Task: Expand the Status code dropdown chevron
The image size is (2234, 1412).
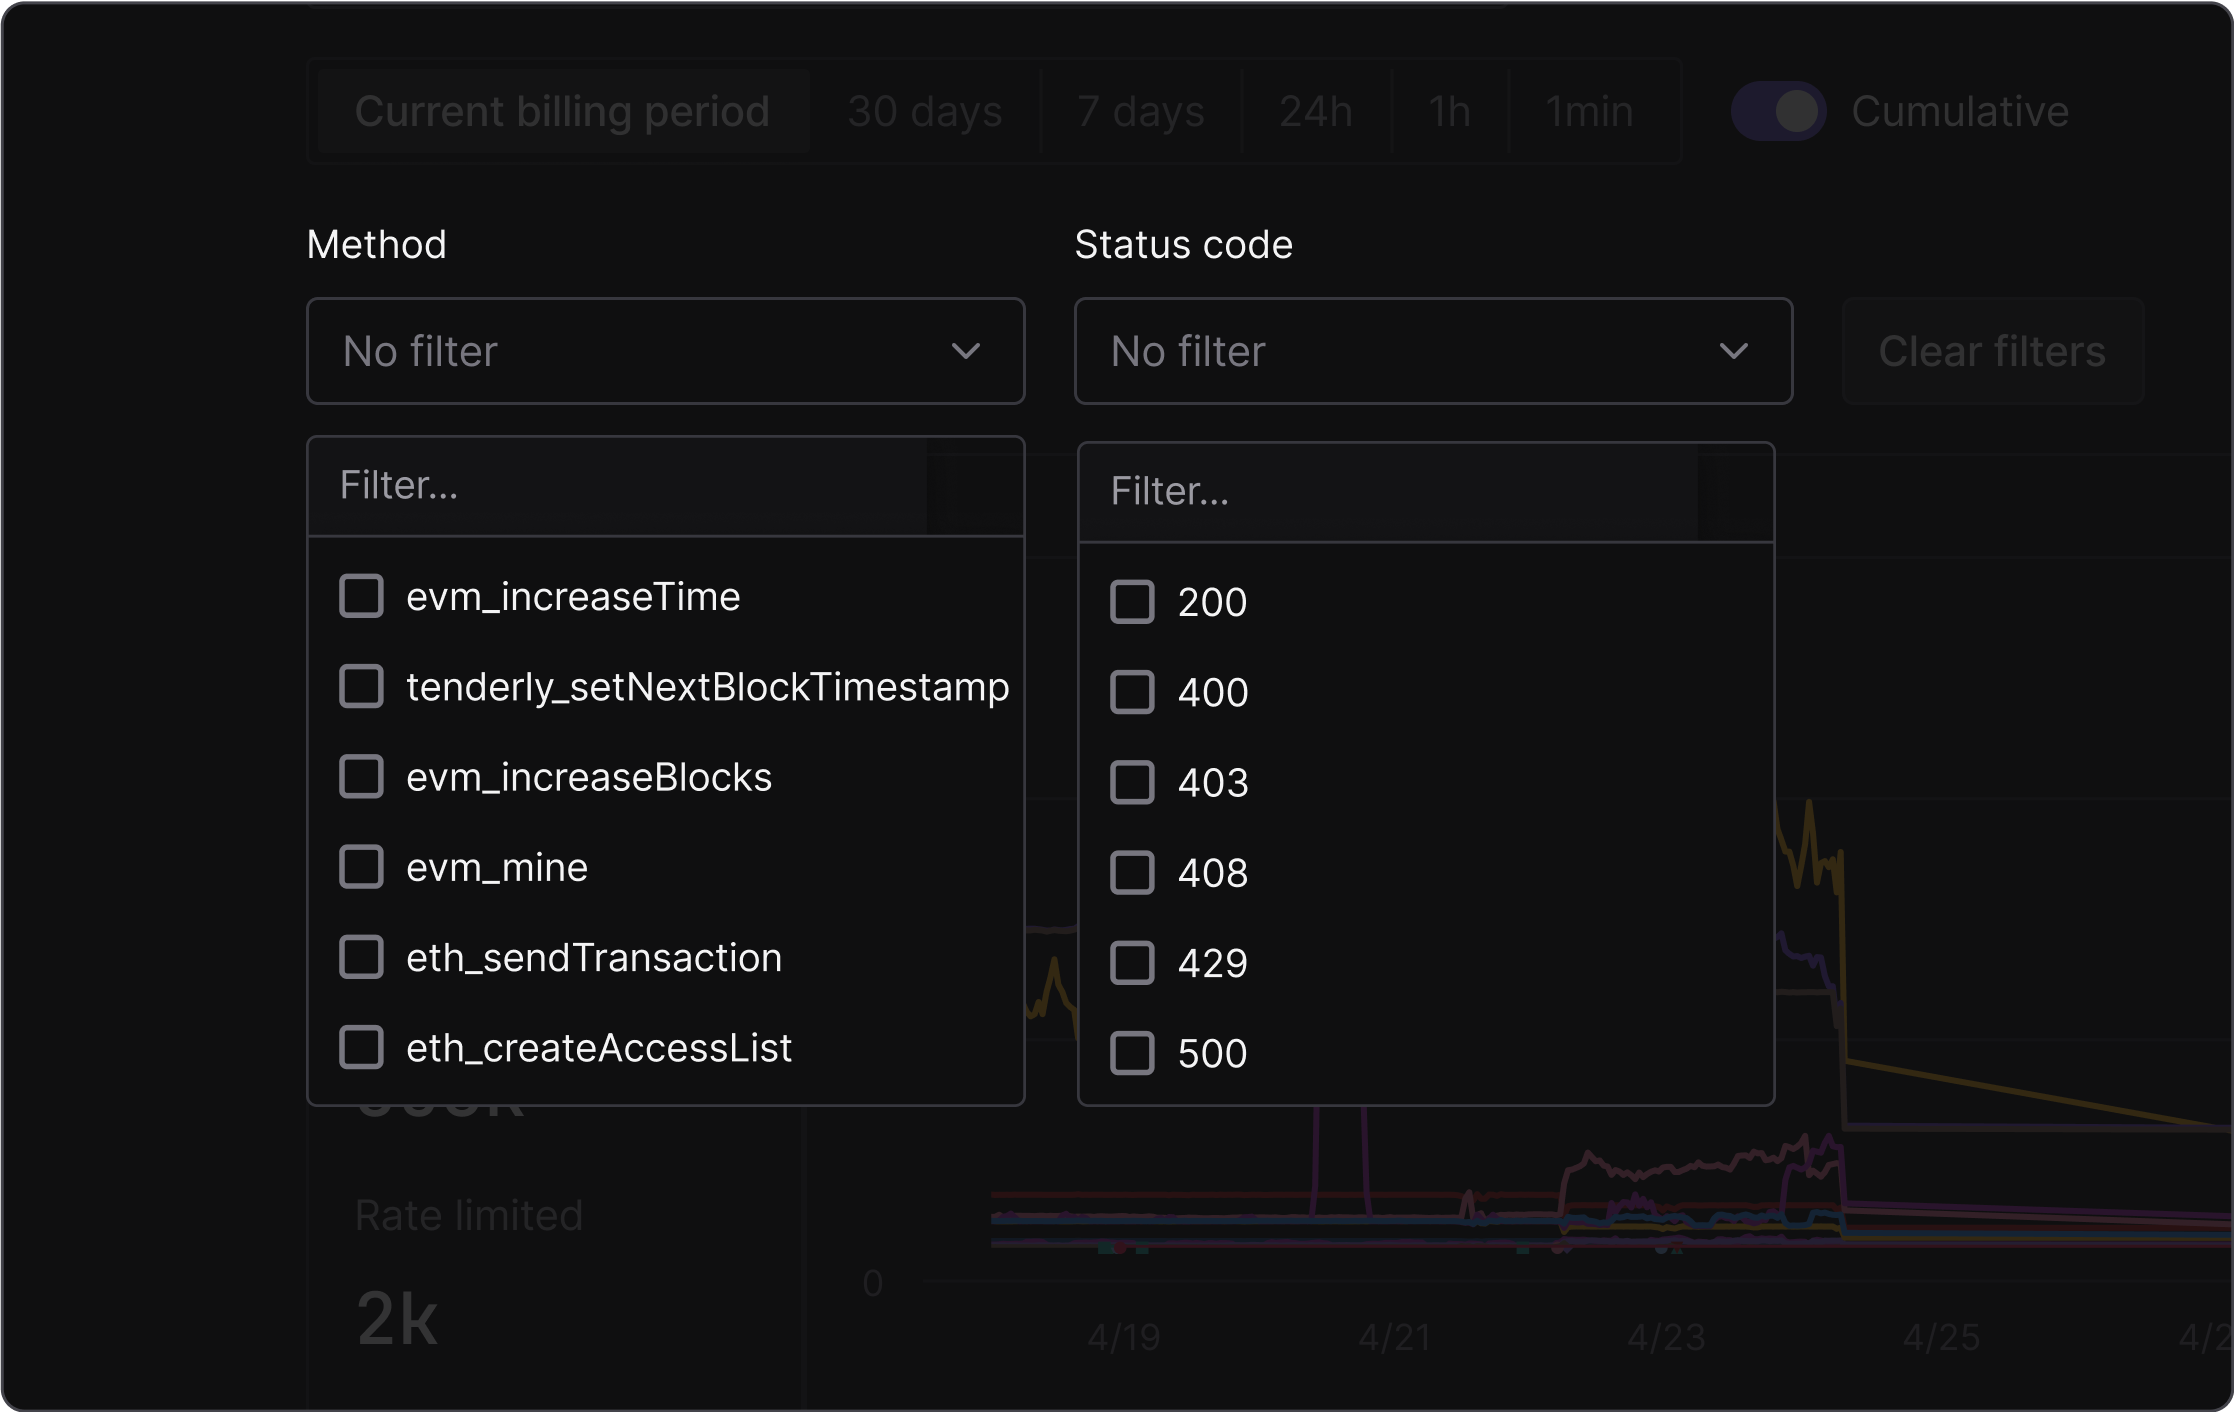Action: pyautogui.click(x=1735, y=351)
